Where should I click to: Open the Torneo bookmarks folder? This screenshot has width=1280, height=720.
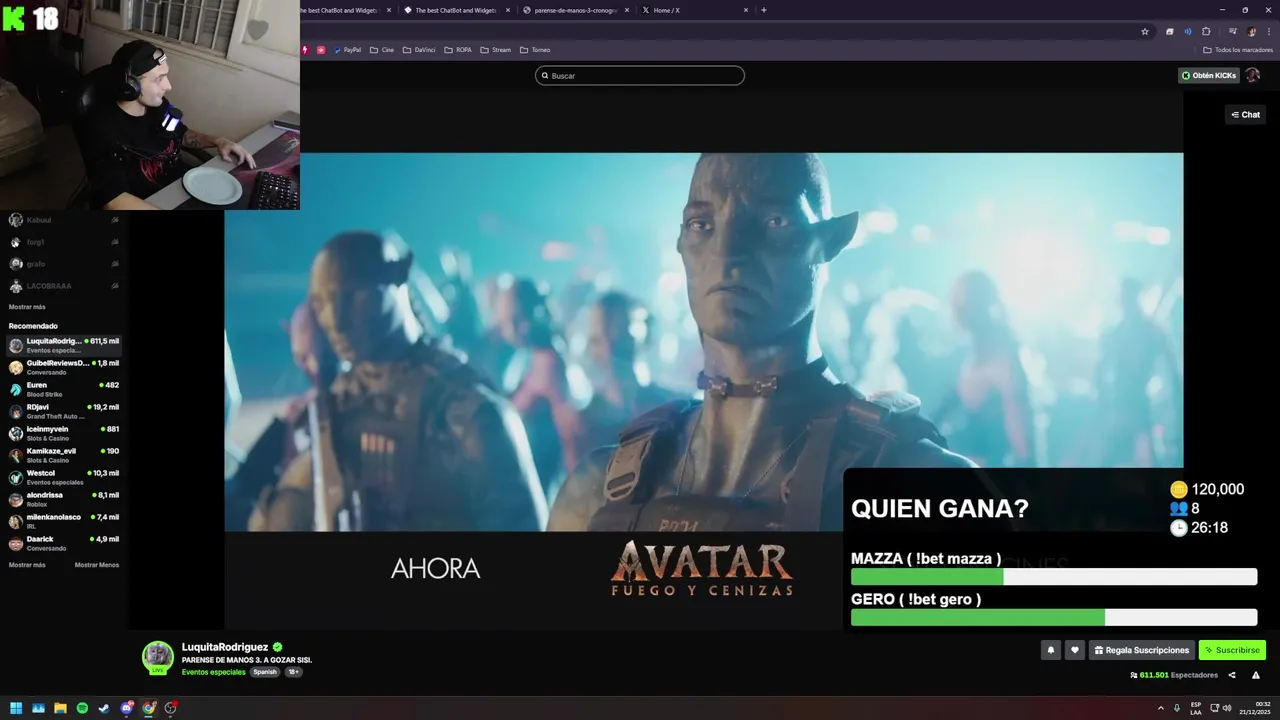(x=535, y=49)
